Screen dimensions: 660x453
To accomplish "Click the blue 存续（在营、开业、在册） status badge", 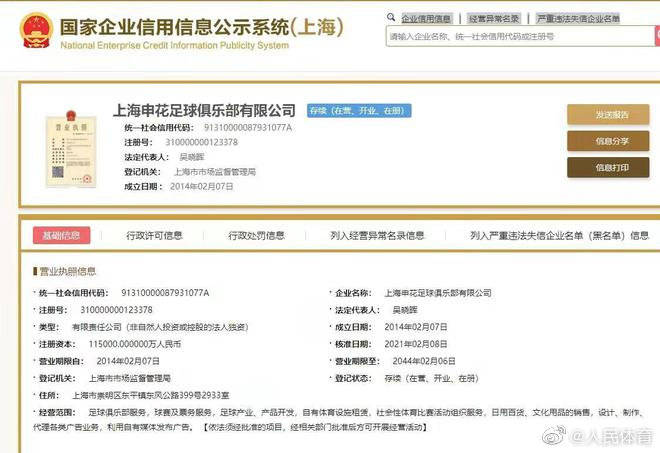I will pos(359,111).
